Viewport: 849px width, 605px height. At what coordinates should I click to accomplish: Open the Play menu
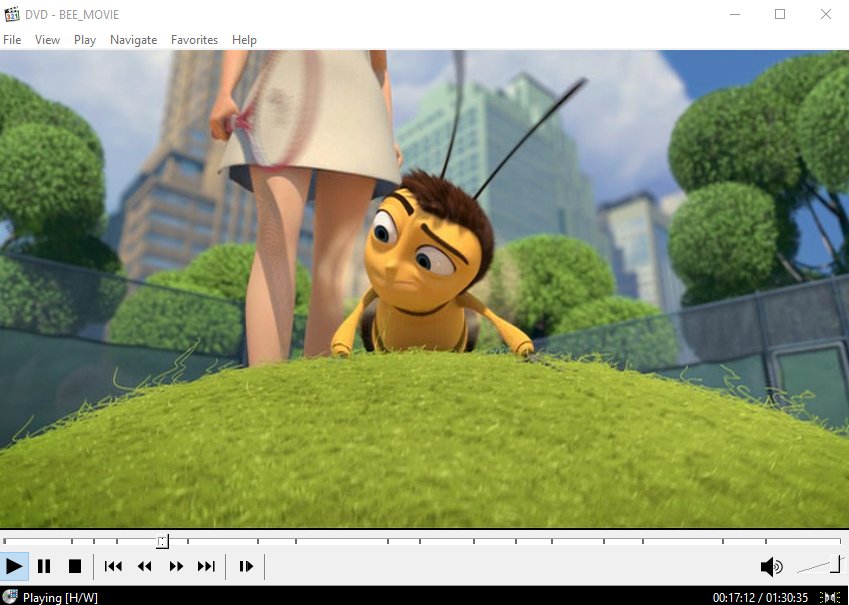pyautogui.click(x=84, y=40)
